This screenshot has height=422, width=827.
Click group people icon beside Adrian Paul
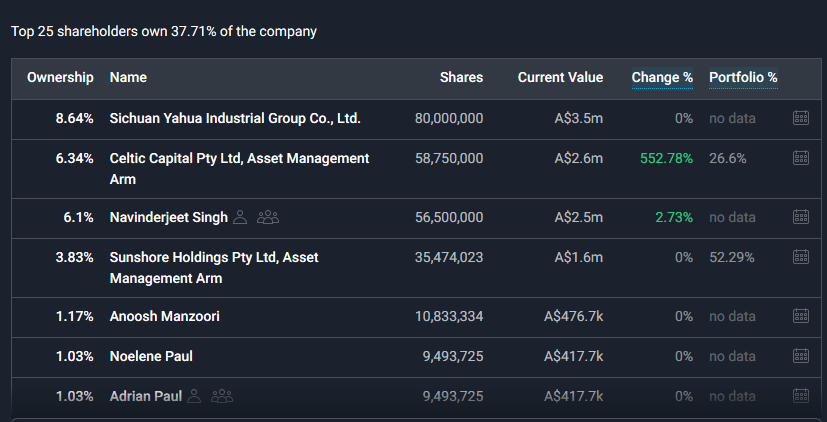pos(222,396)
